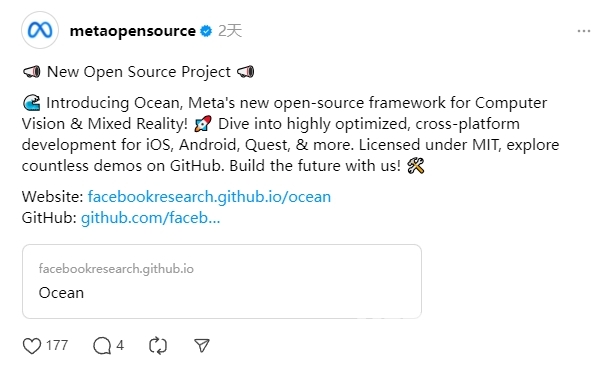Viewport: 606px width, 367px height.
Task: View the 177 likes count
Action: pyautogui.click(x=57, y=345)
